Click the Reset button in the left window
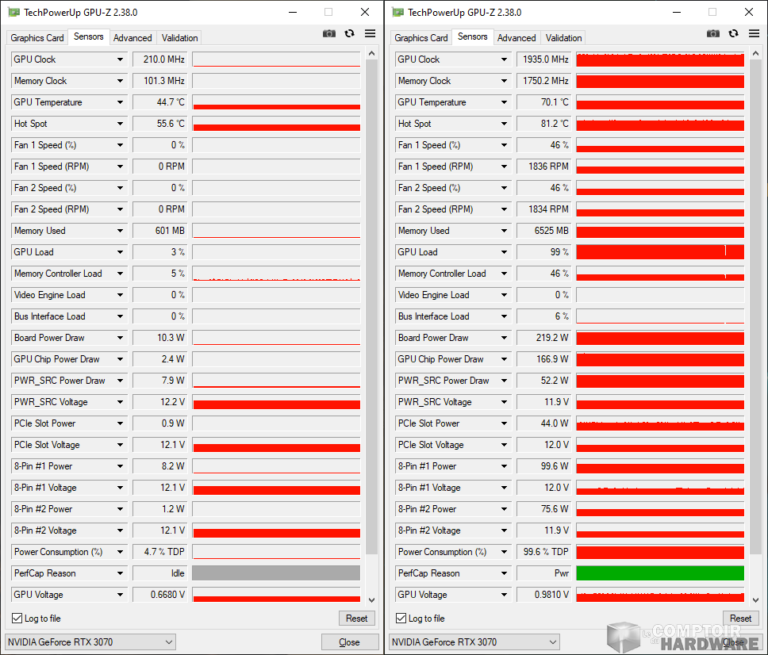 (x=356, y=619)
